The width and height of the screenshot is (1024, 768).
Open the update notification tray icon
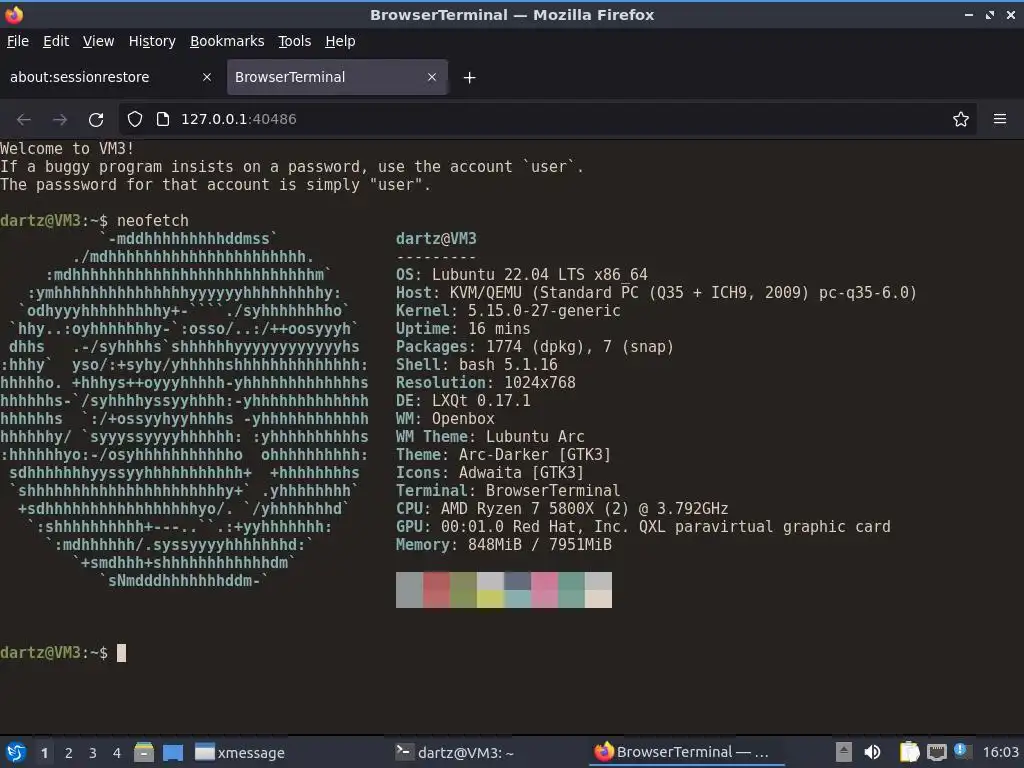961,750
